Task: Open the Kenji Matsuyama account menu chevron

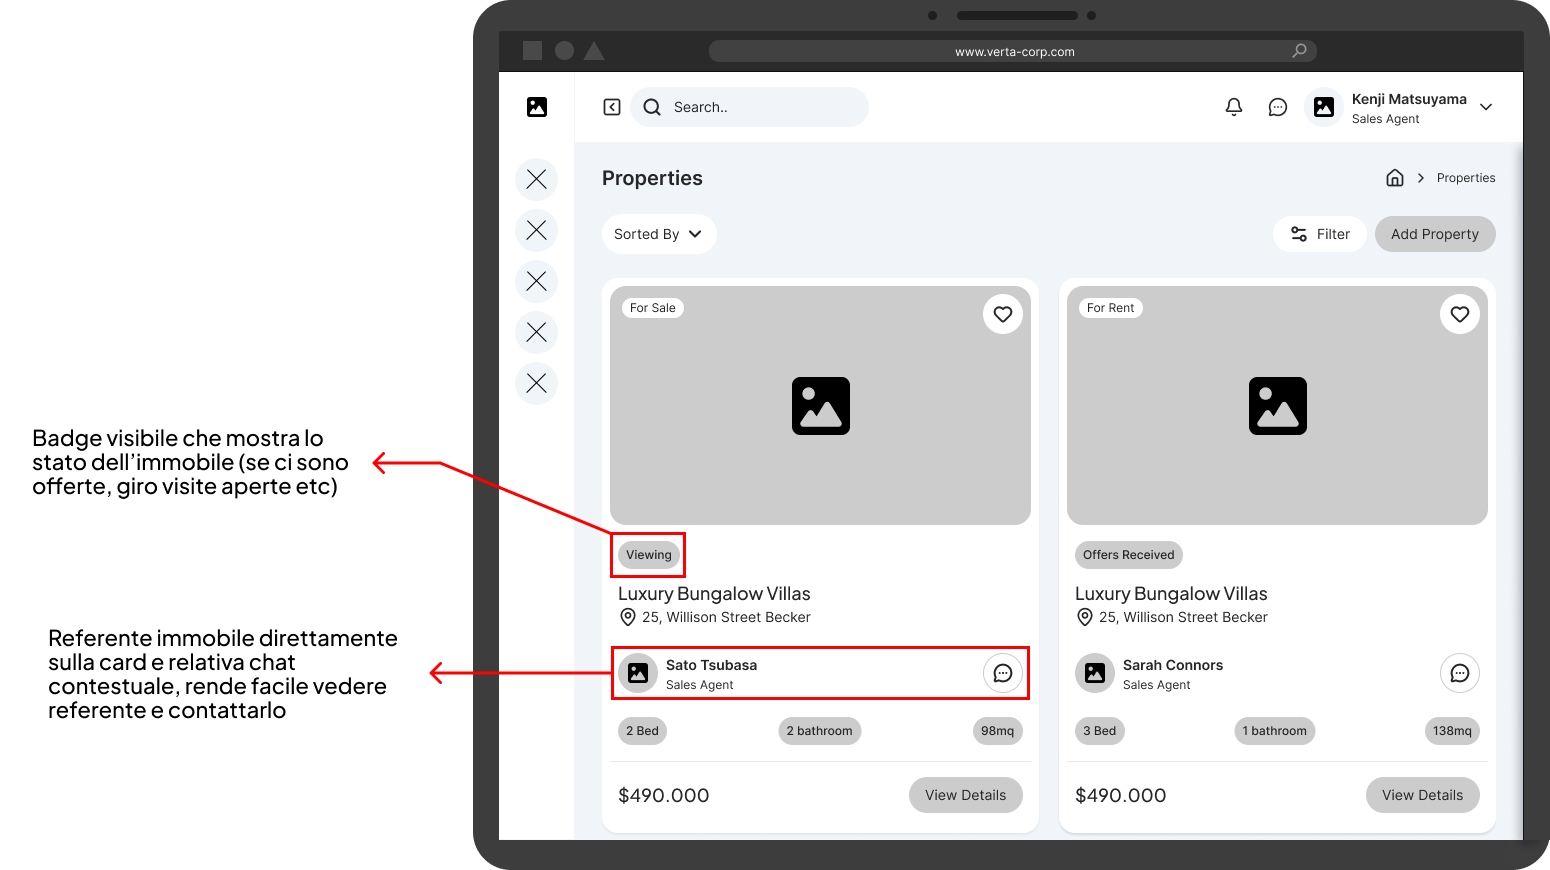Action: tap(1486, 107)
